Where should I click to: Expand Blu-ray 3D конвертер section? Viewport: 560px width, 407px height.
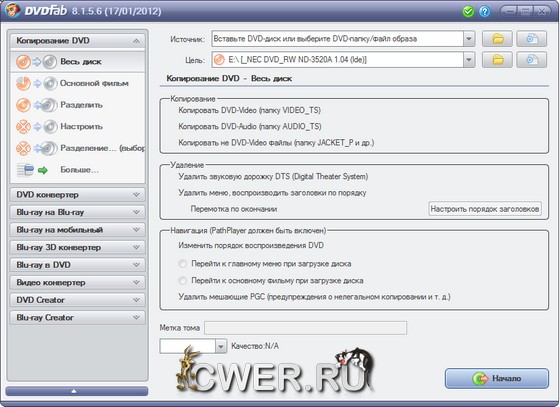(x=78, y=247)
